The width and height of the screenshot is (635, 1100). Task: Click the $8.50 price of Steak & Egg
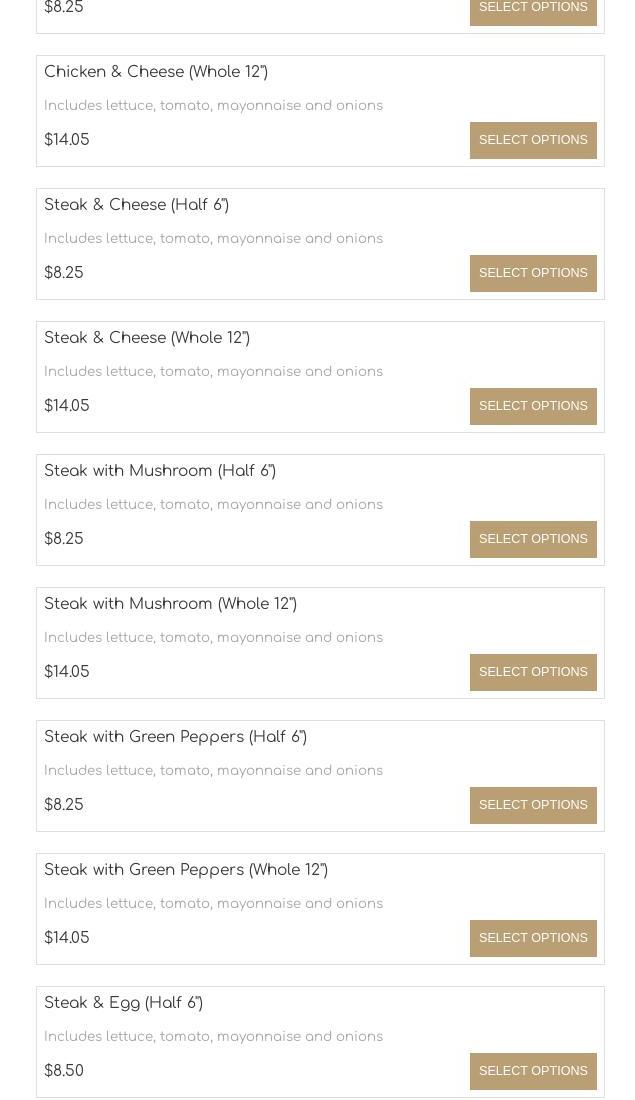click(x=64, y=1071)
